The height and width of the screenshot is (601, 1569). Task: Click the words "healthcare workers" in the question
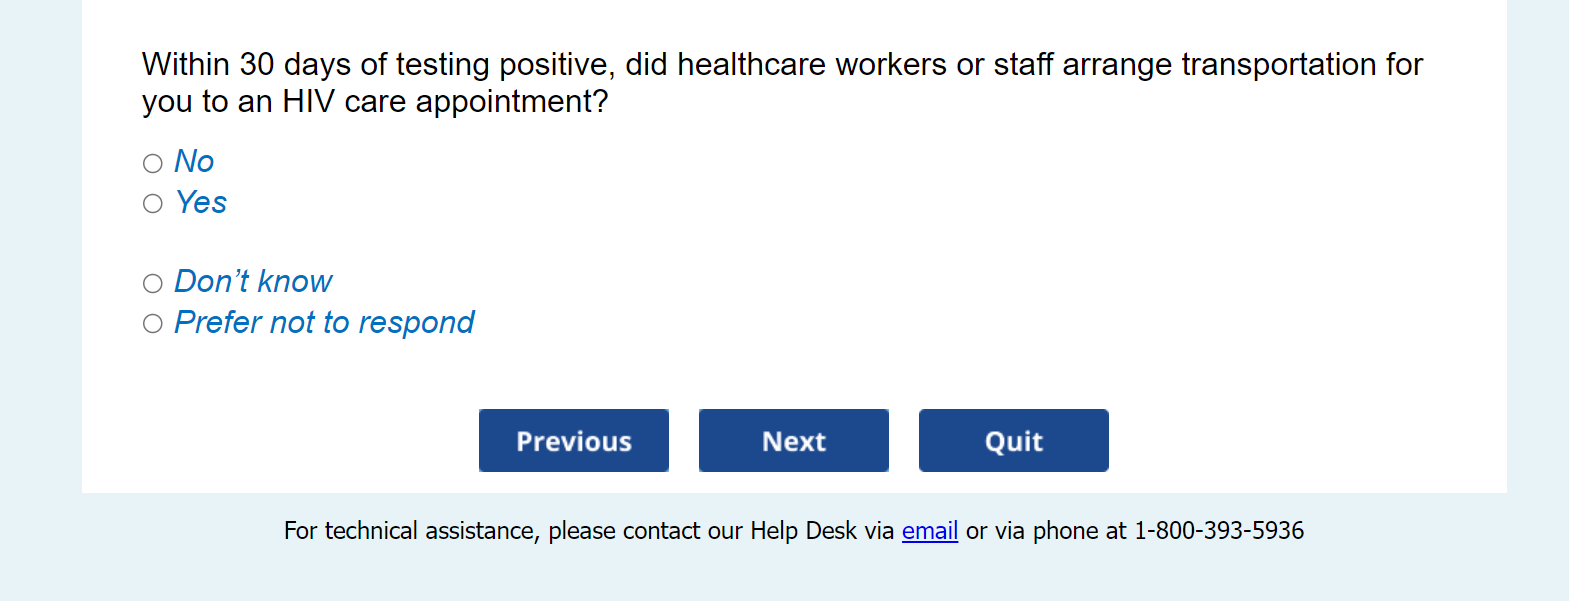812,65
